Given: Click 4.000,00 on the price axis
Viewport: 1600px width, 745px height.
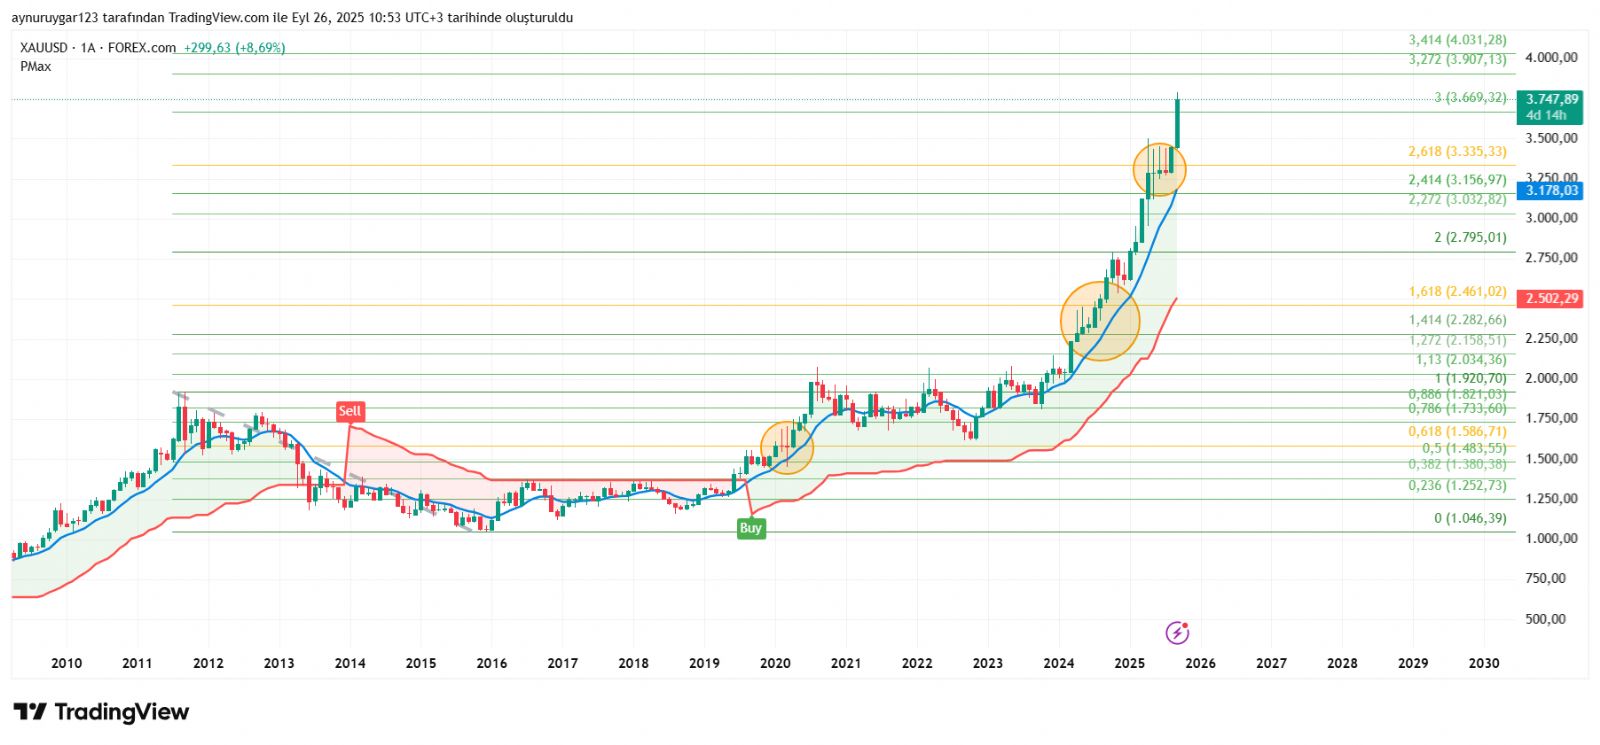Looking at the screenshot, I should coord(1551,57).
